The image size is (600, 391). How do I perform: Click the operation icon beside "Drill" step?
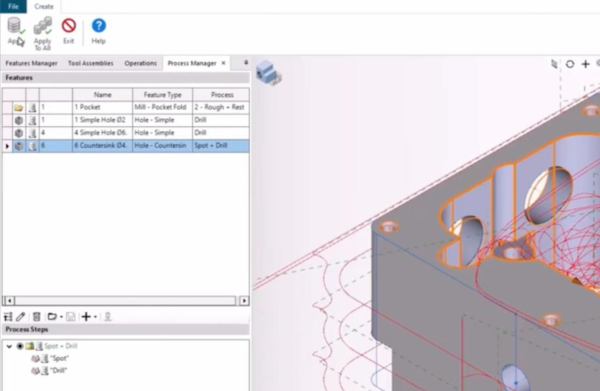click(35, 371)
